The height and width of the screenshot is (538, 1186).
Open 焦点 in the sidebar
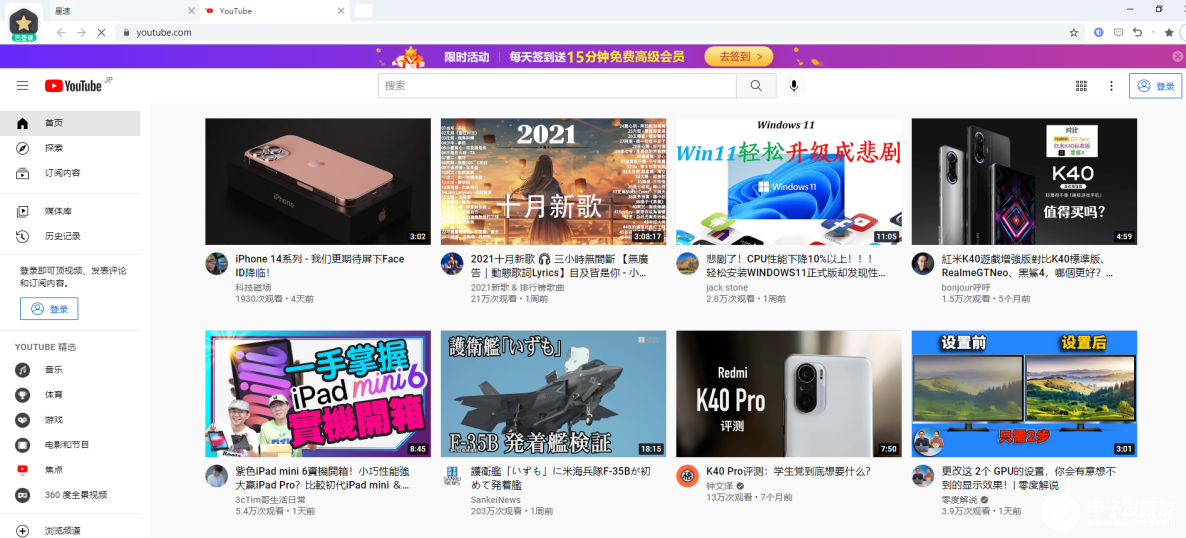[x=70, y=470]
